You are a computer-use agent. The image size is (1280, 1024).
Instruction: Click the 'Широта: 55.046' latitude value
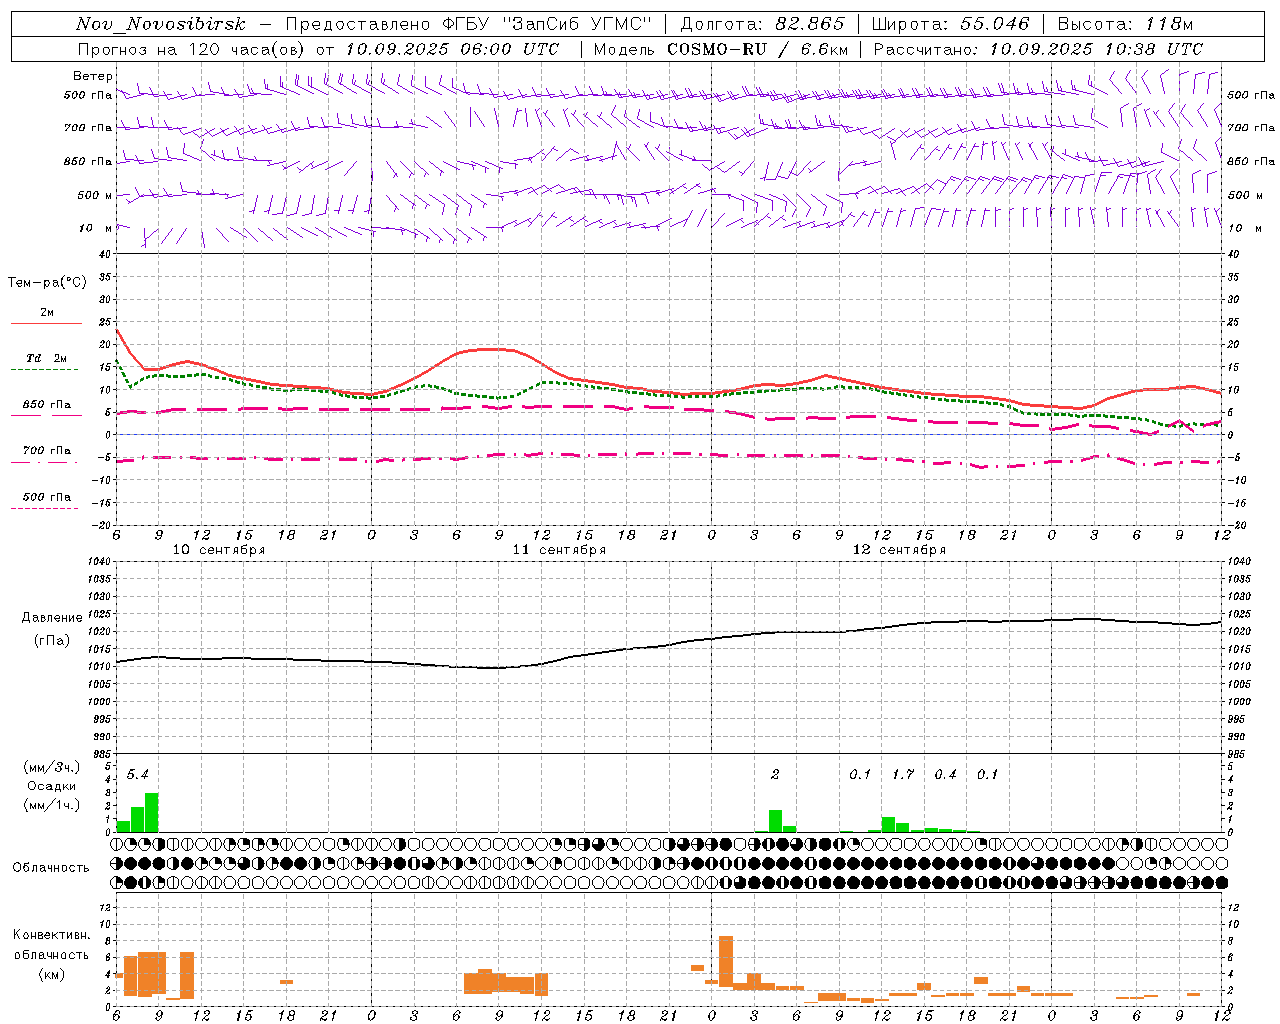point(951,24)
